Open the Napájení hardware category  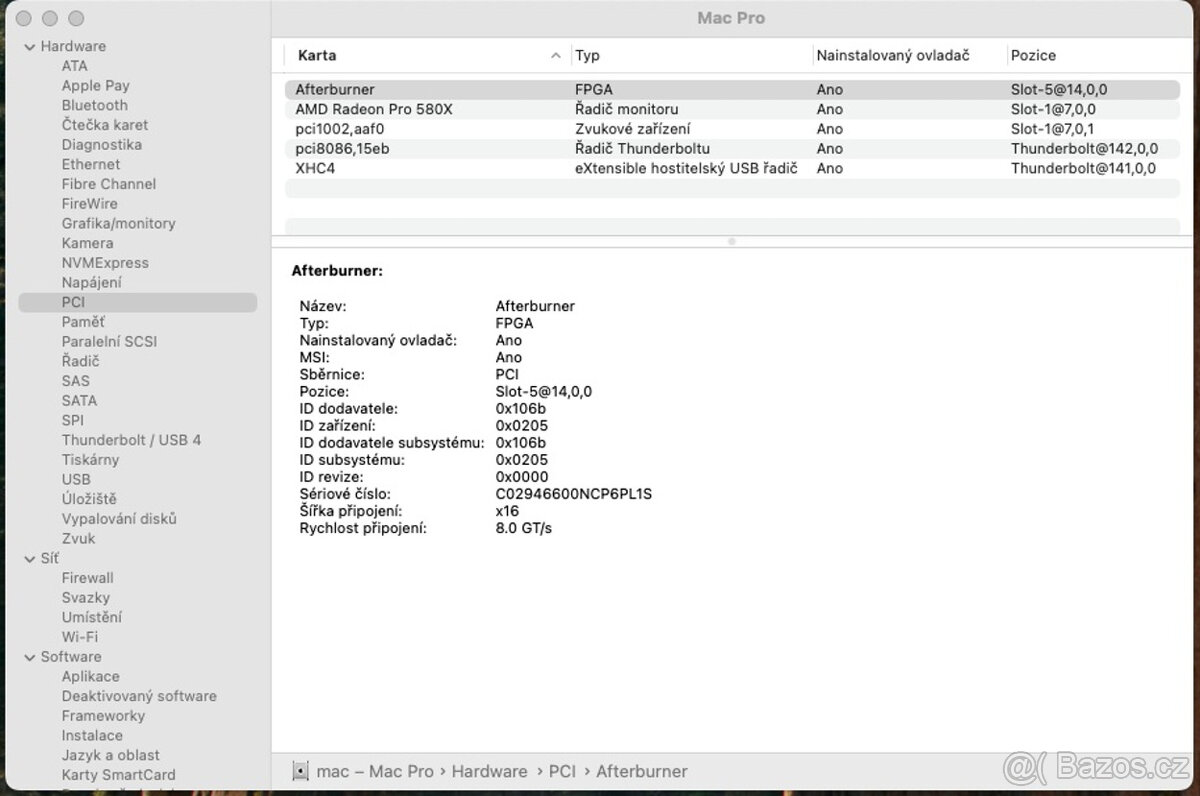coord(91,282)
